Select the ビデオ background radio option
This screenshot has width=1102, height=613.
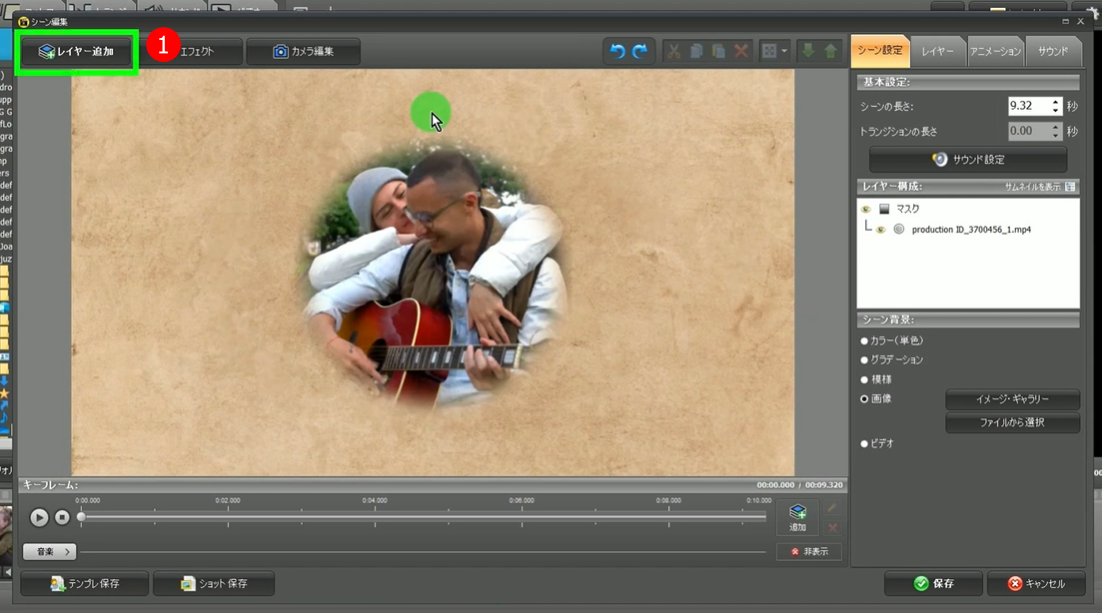tap(865, 443)
